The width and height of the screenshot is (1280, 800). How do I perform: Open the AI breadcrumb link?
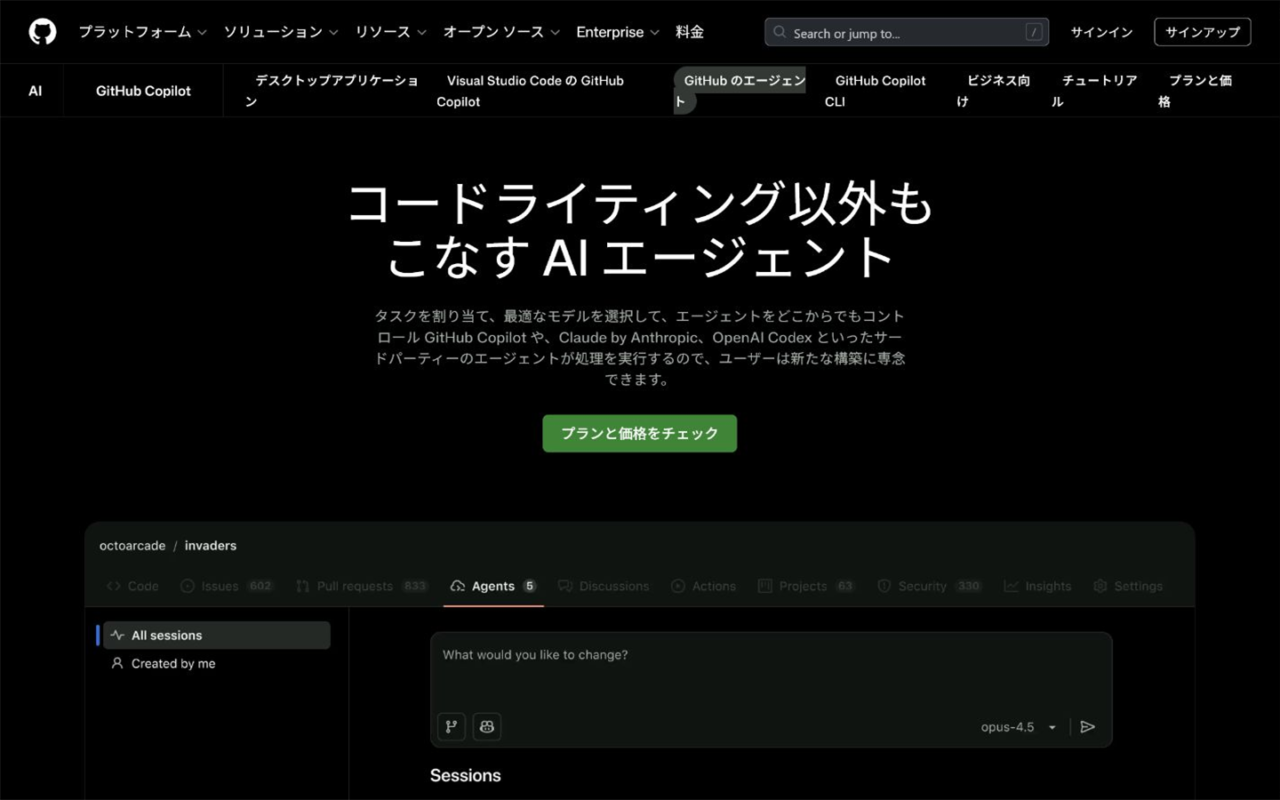click(35, 91)
